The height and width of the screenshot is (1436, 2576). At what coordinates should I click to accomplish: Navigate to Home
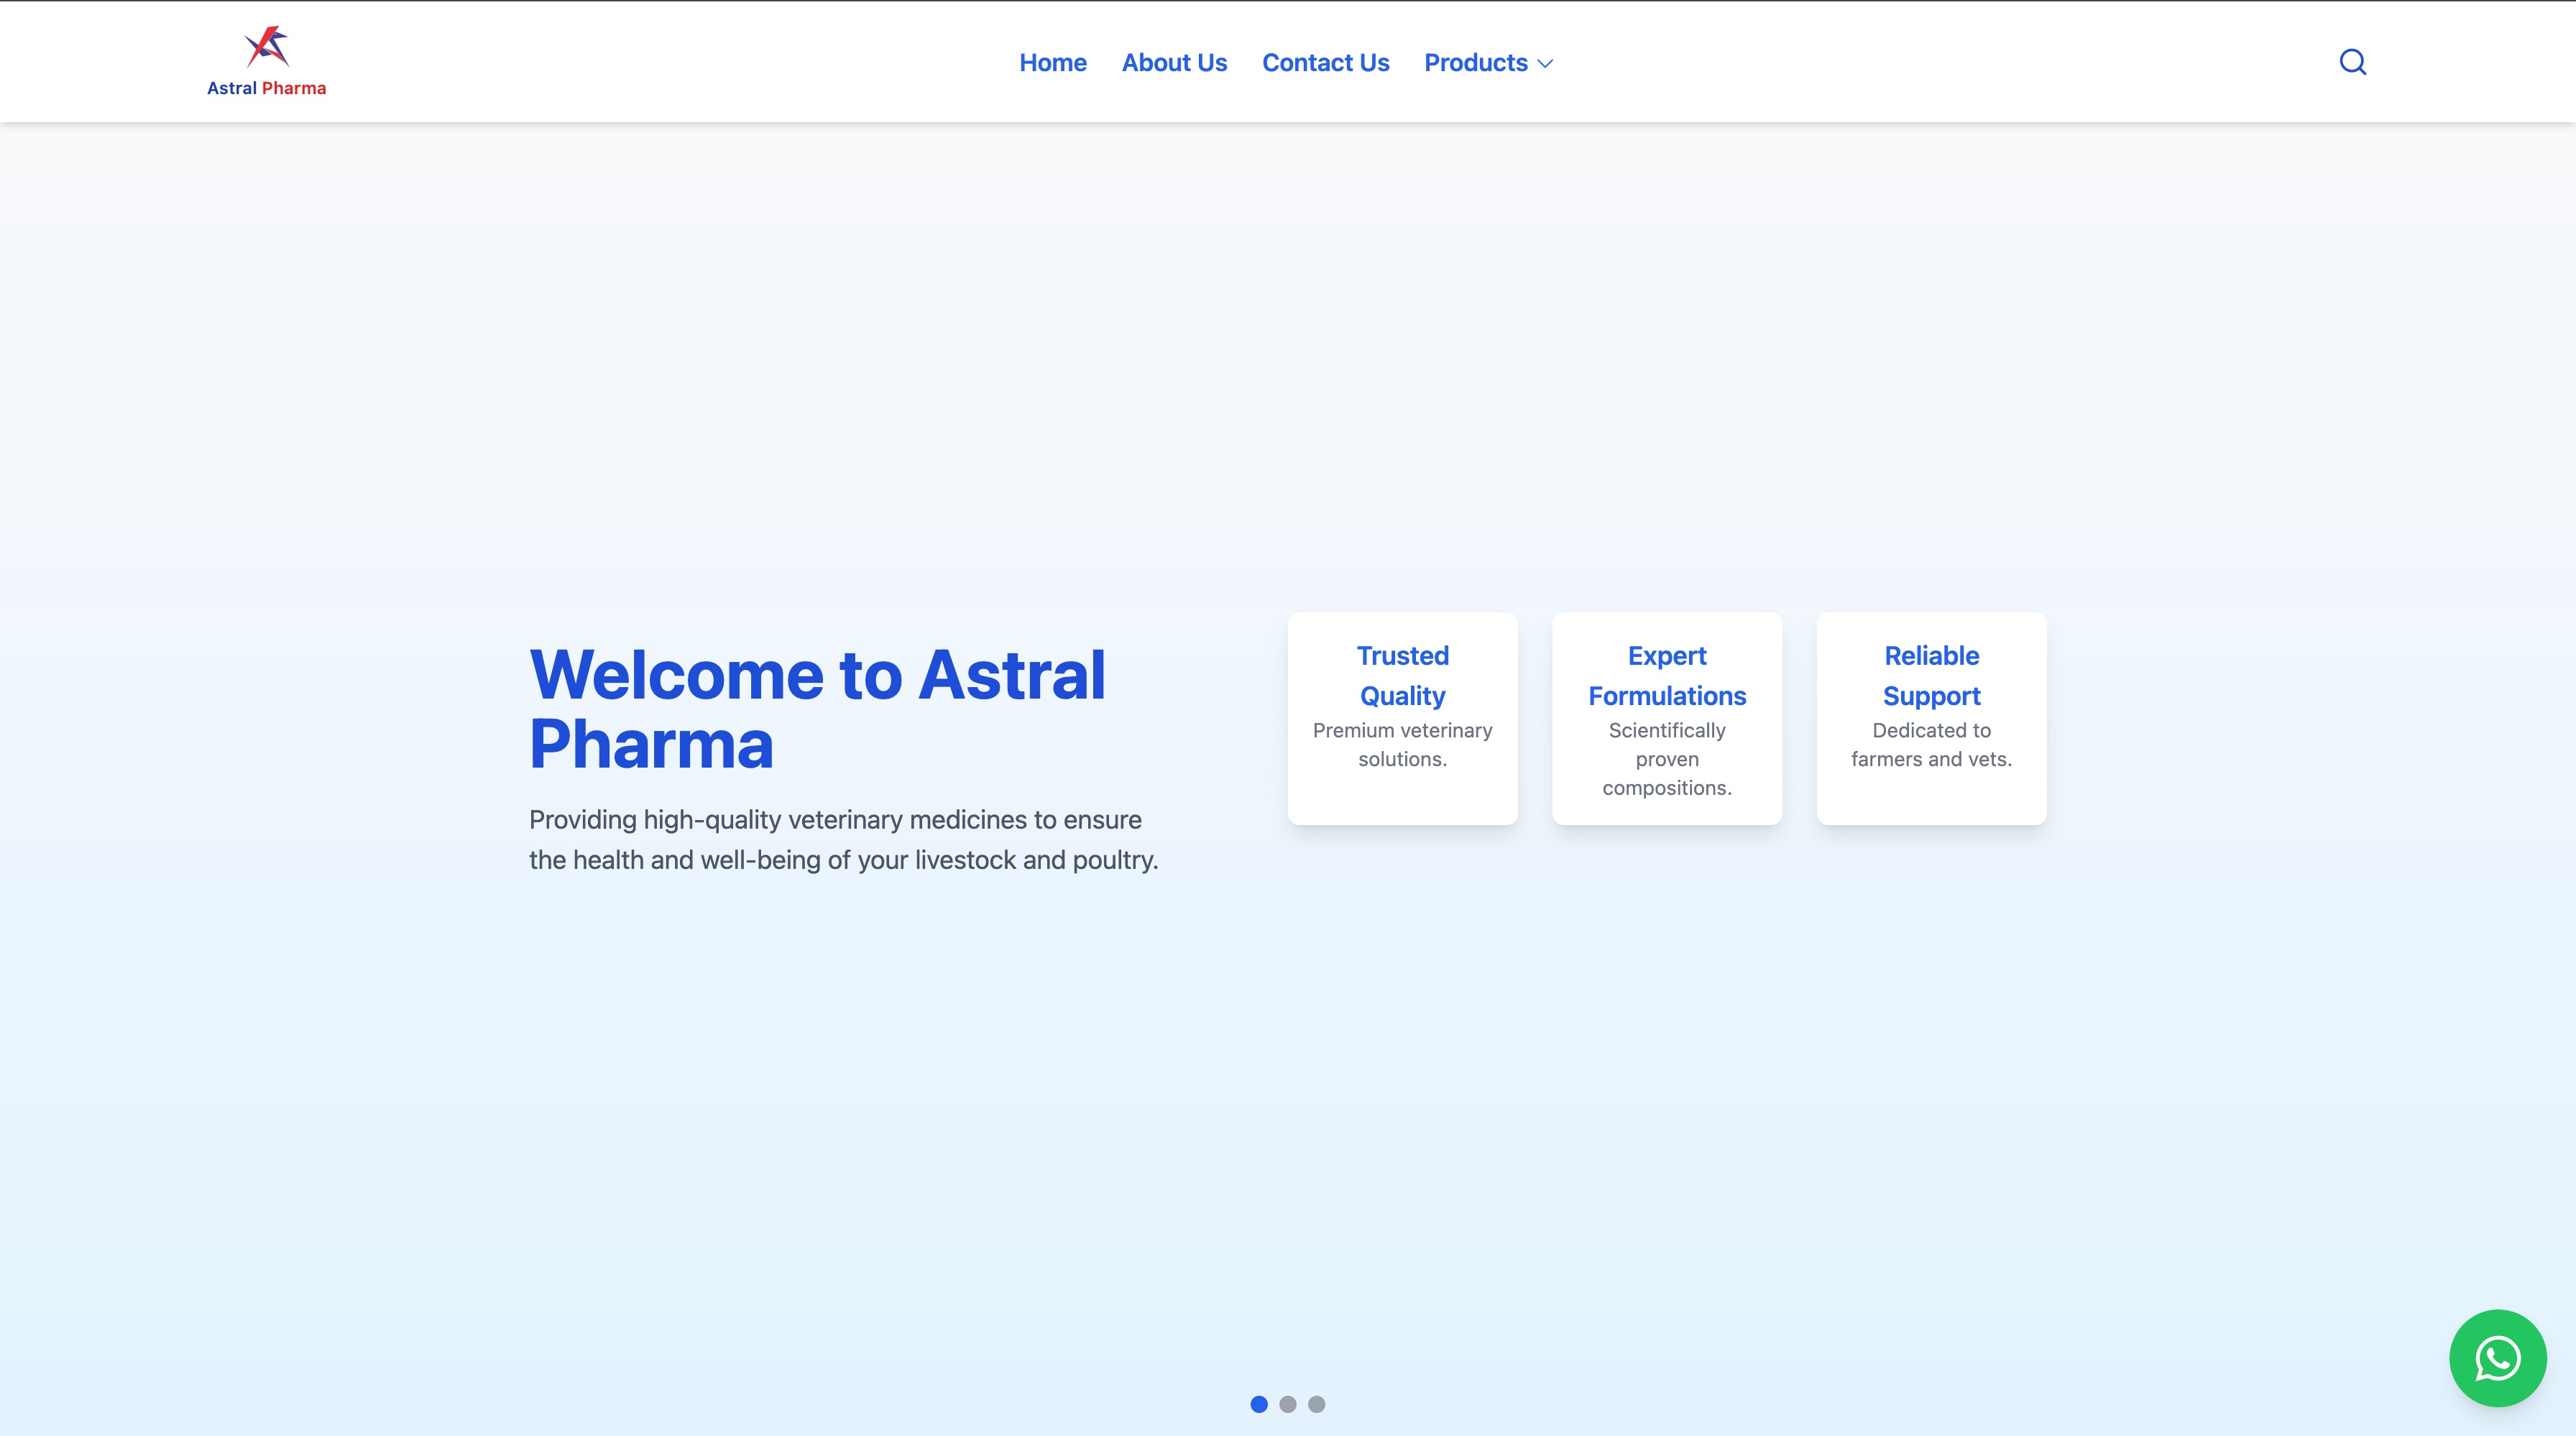coord(1052,62)
